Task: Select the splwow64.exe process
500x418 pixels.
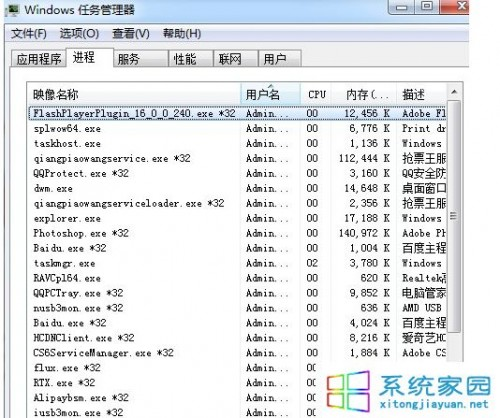Action: (238, 128)
